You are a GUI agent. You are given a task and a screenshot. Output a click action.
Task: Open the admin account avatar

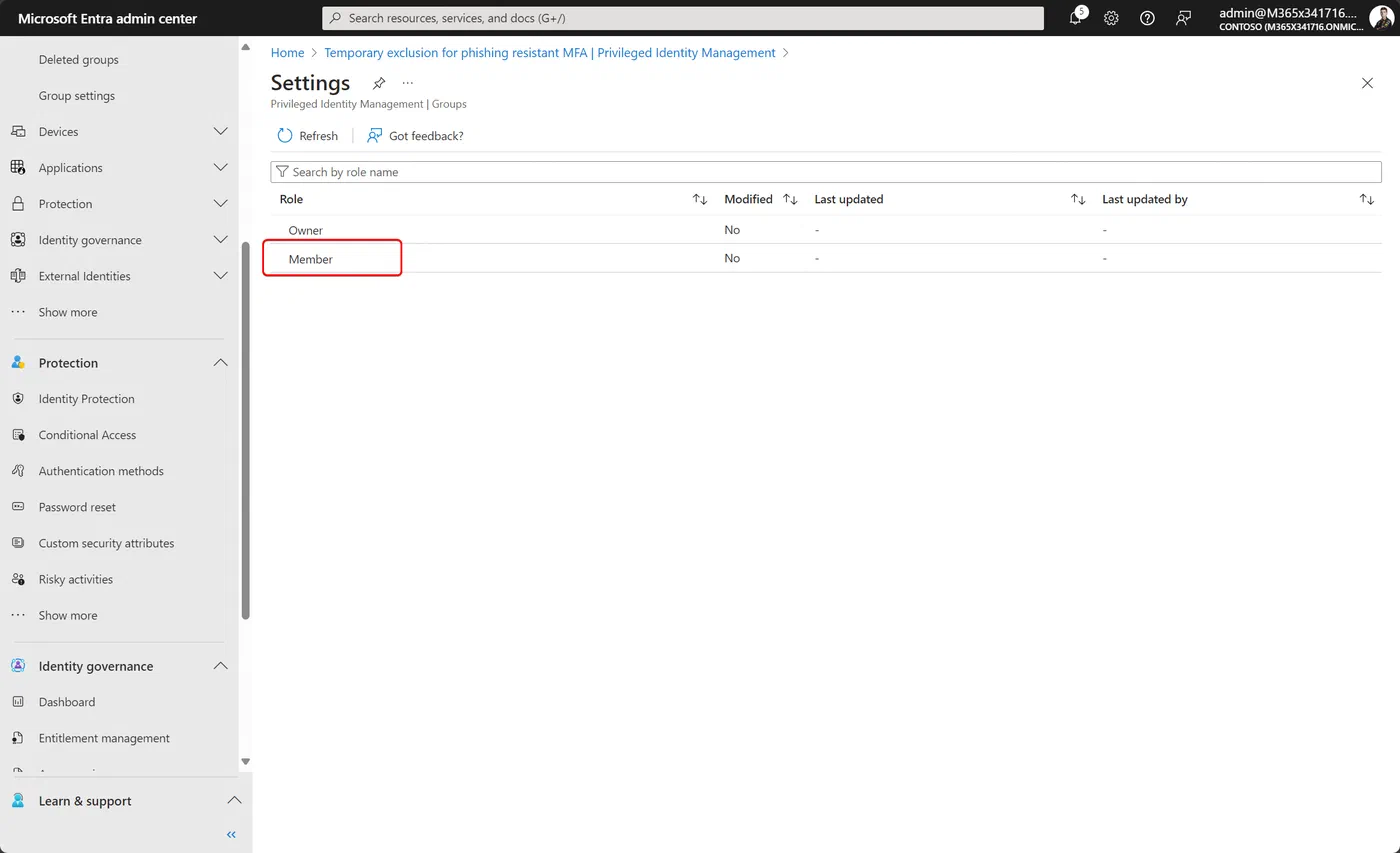1381,18
